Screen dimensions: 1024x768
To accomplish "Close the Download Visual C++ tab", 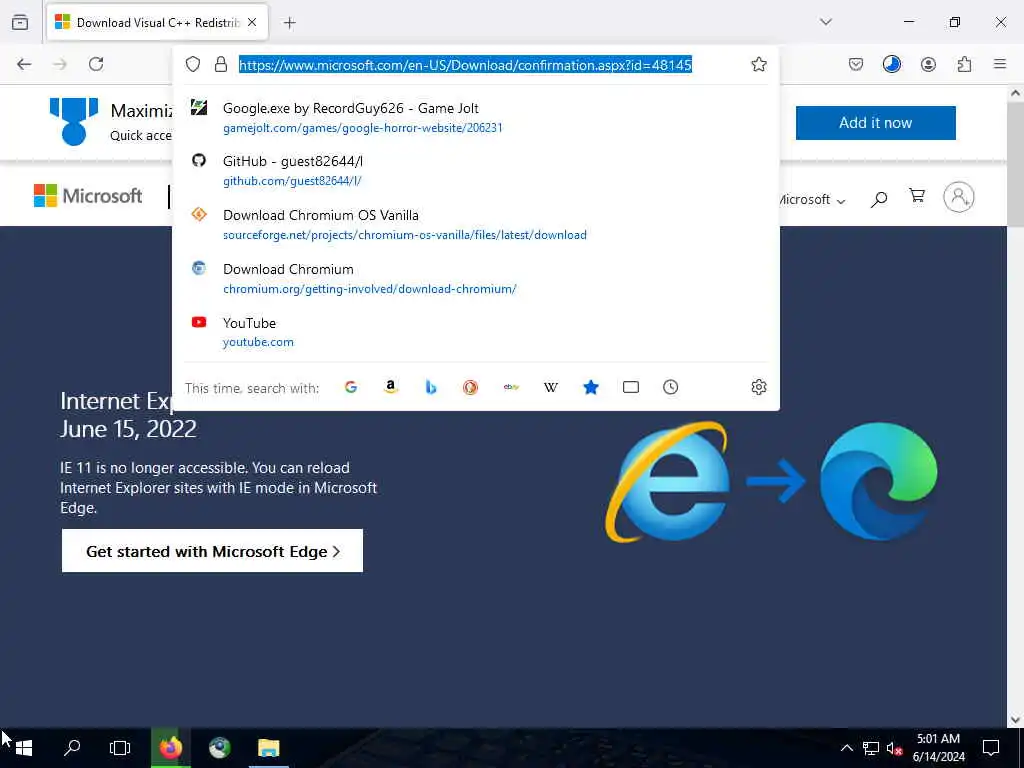I will pos(252,22).
